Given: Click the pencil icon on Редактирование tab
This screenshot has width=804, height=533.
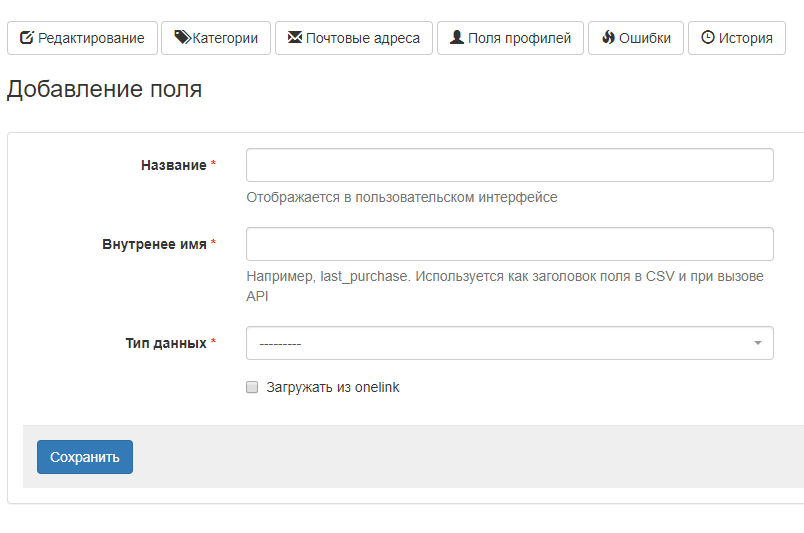Looking at the screenshot, I should coord(27,38).
